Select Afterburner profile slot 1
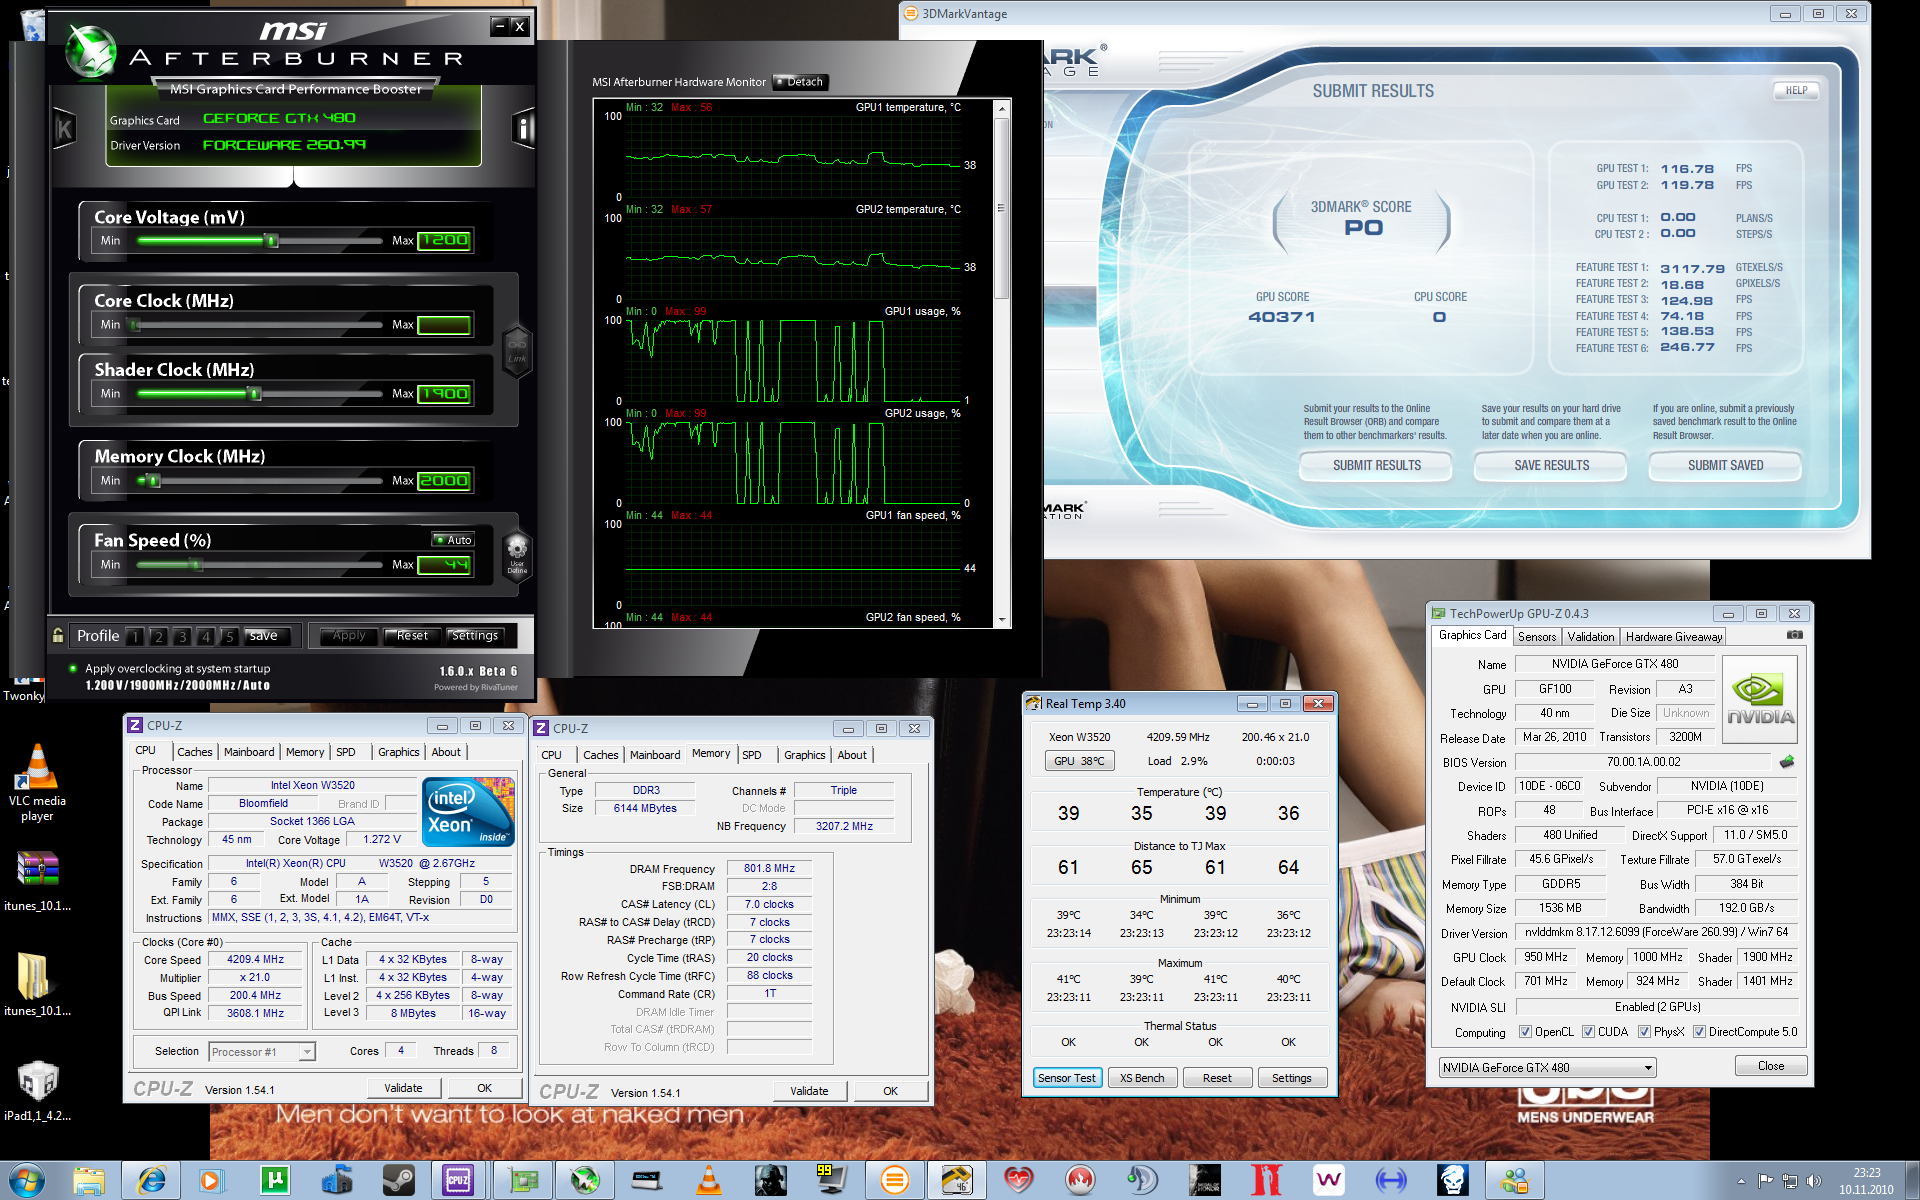 coord(135,636)
